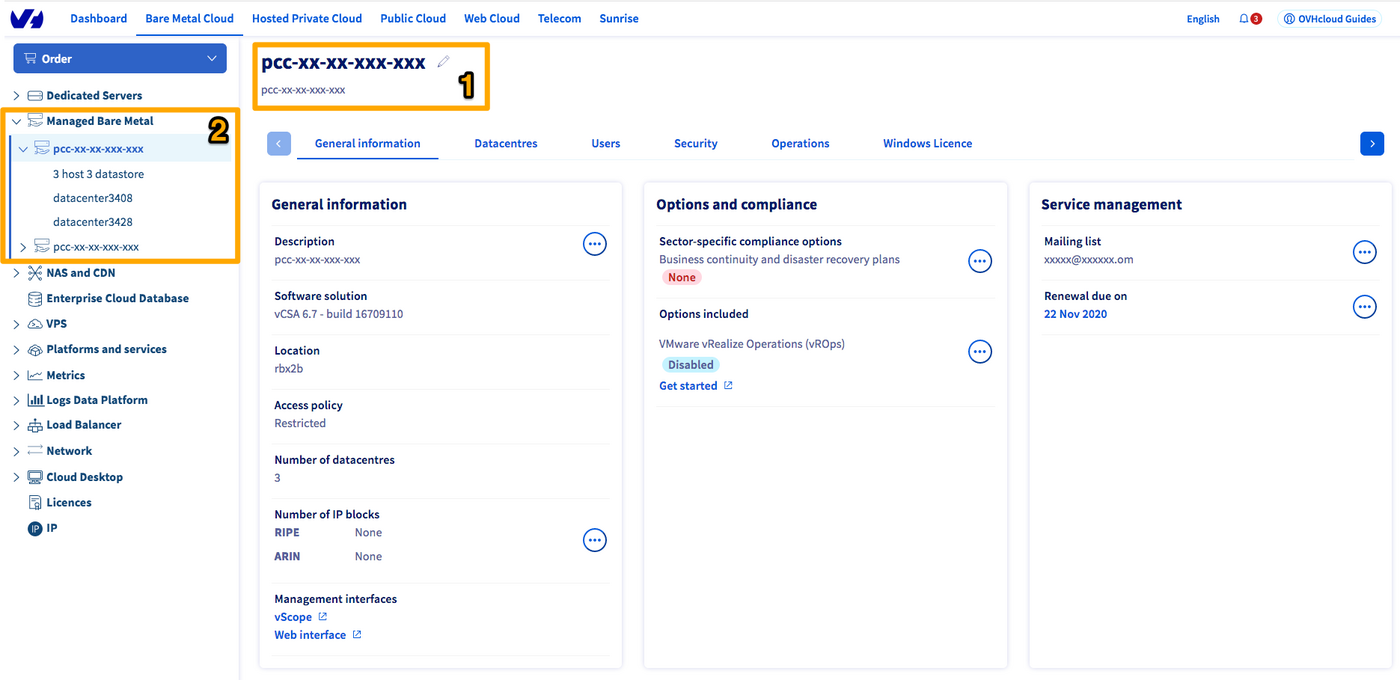Click the Get started link
The width and height of the screenshot is (1400, 680).
pyautogui.click(x=688, y=386)
